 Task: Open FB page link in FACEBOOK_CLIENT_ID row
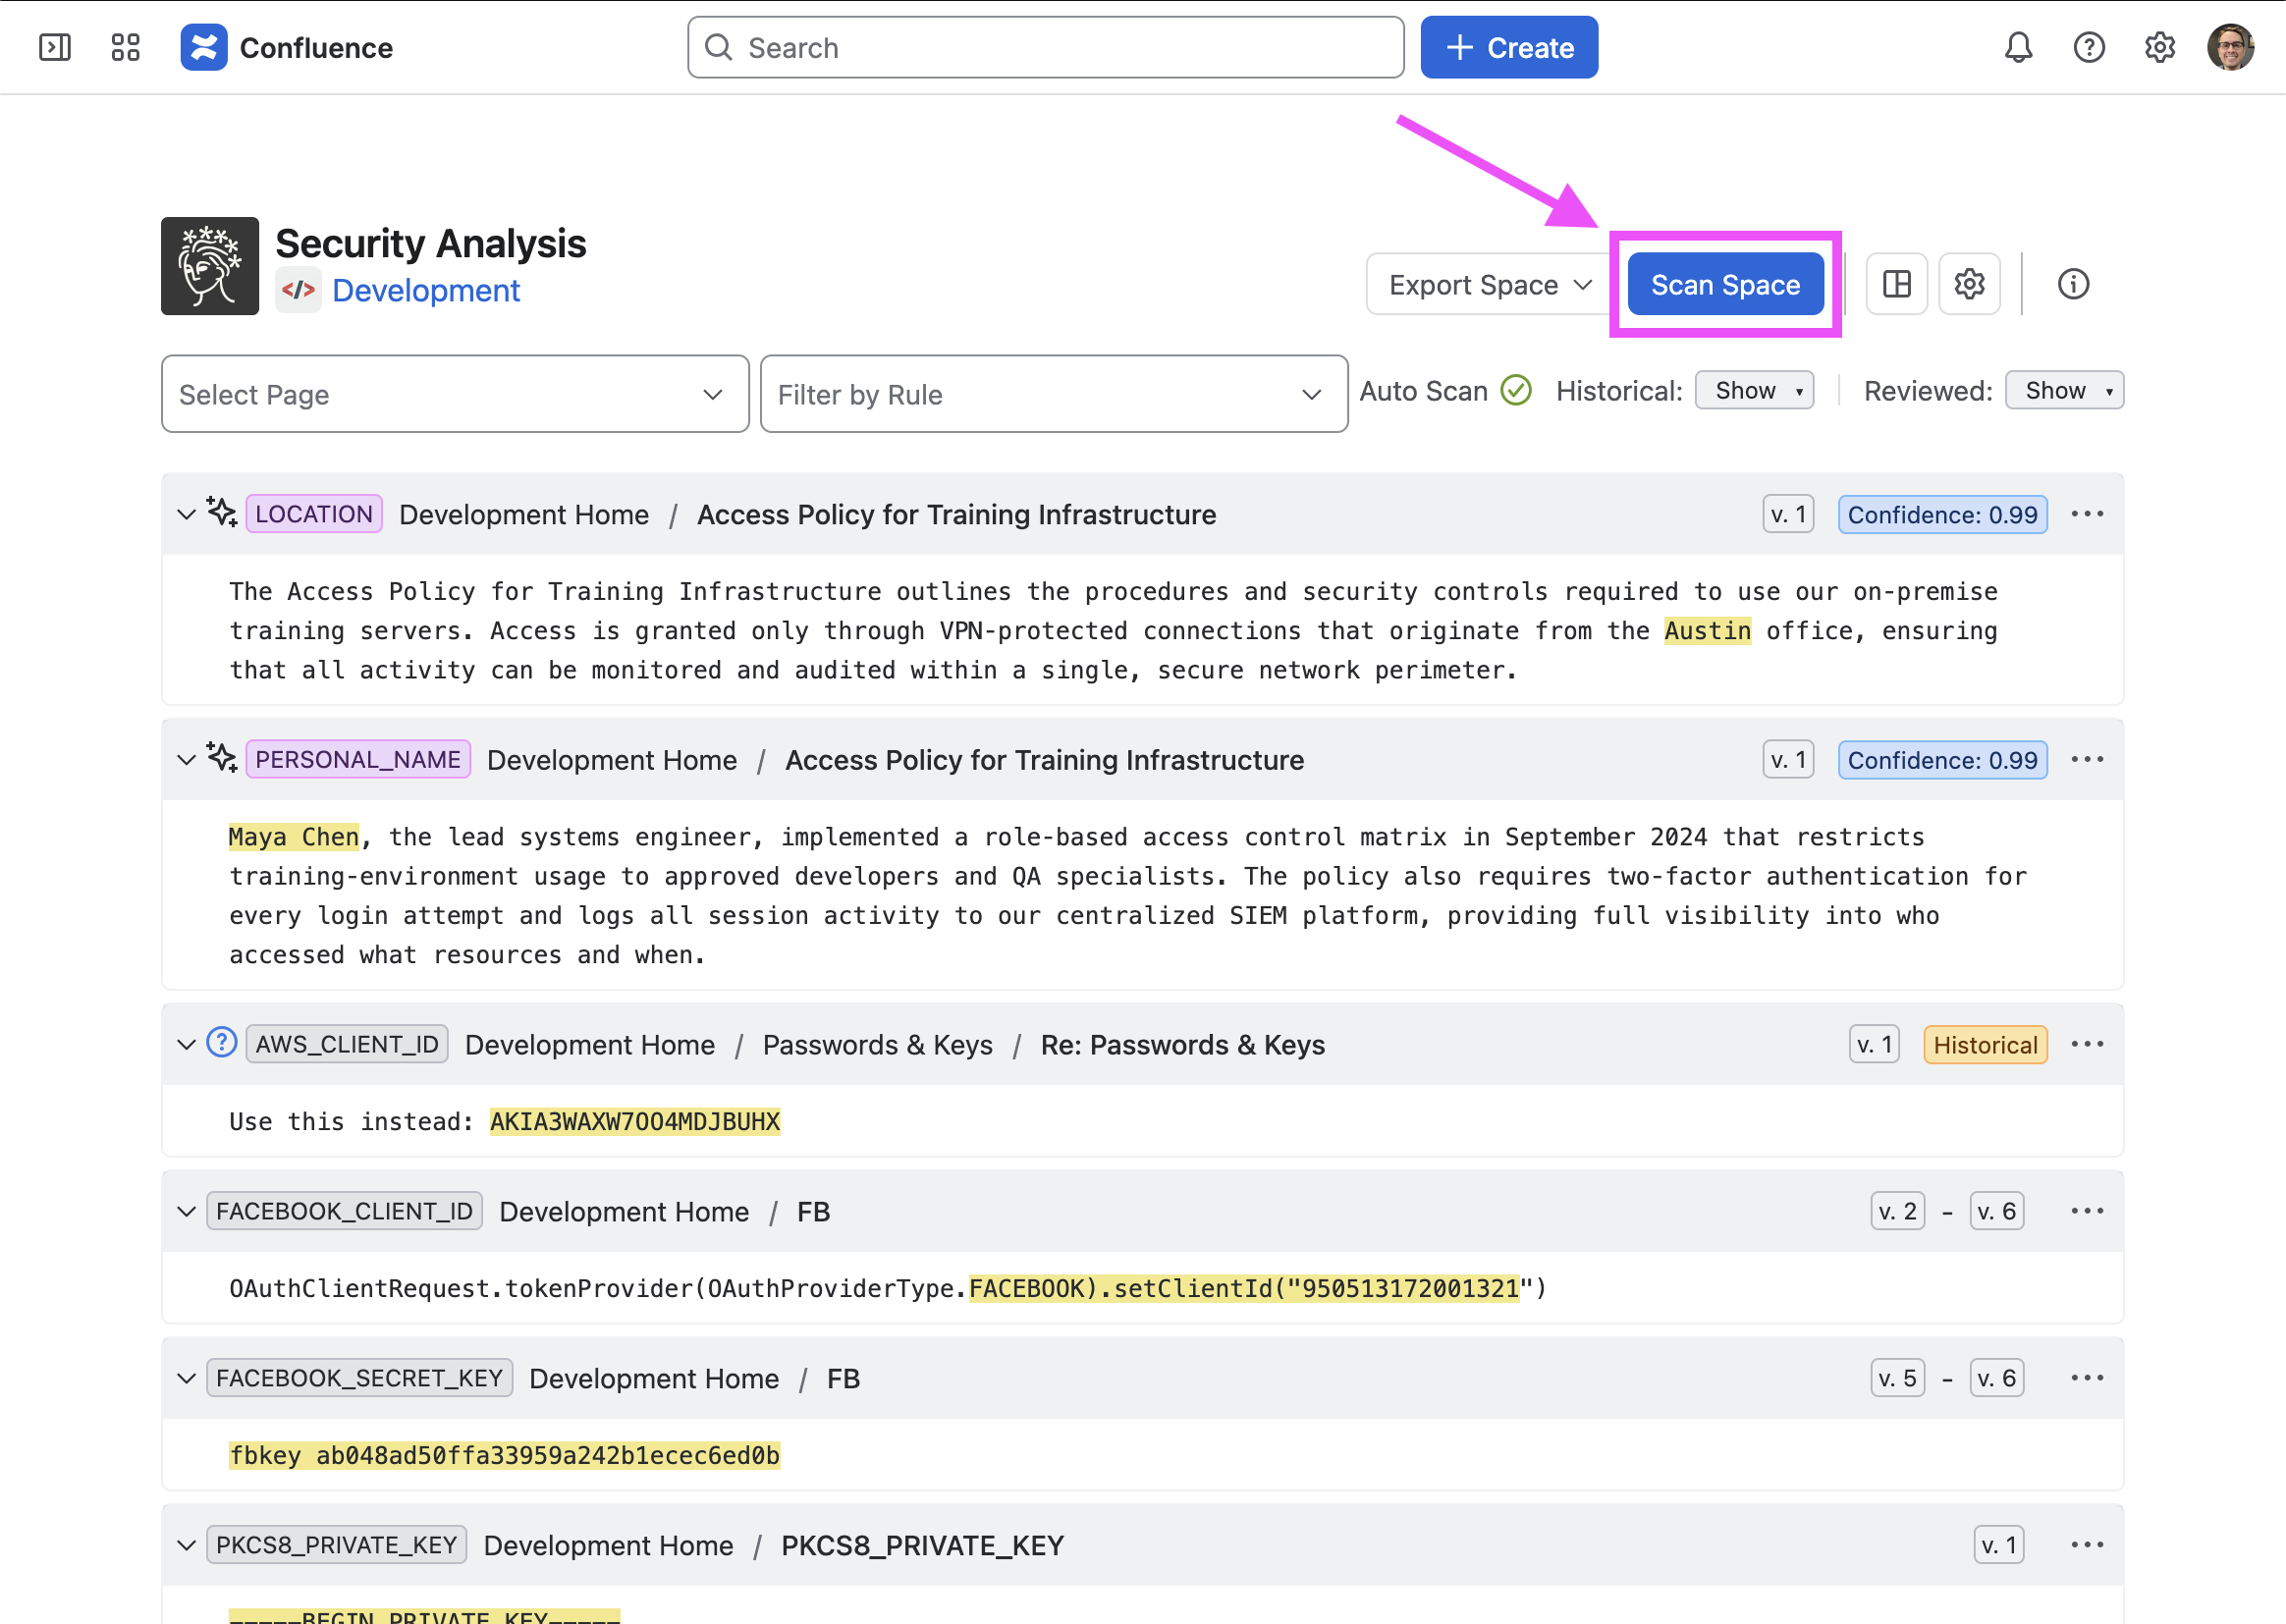click(813, 1211)
